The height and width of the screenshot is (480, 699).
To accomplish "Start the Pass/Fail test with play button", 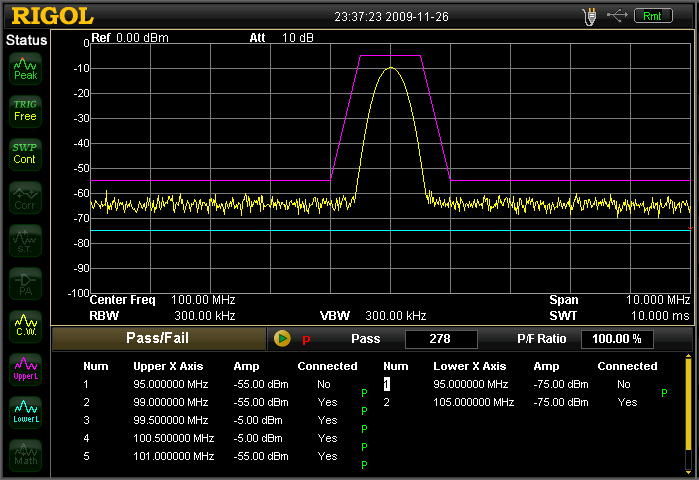I will coord(282,339).
